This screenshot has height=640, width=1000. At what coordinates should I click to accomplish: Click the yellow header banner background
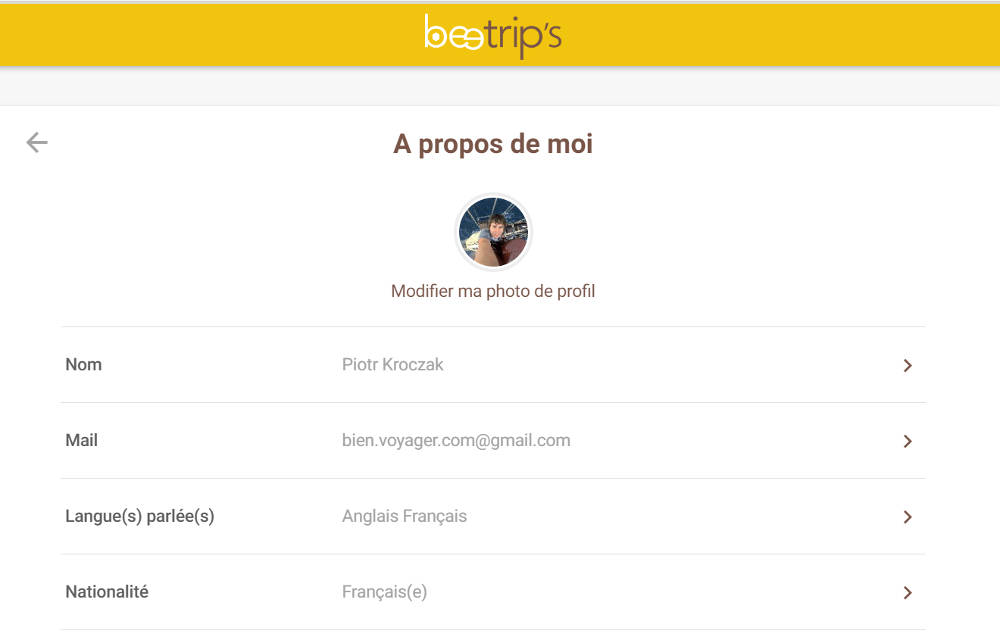[x=200, y=36]
